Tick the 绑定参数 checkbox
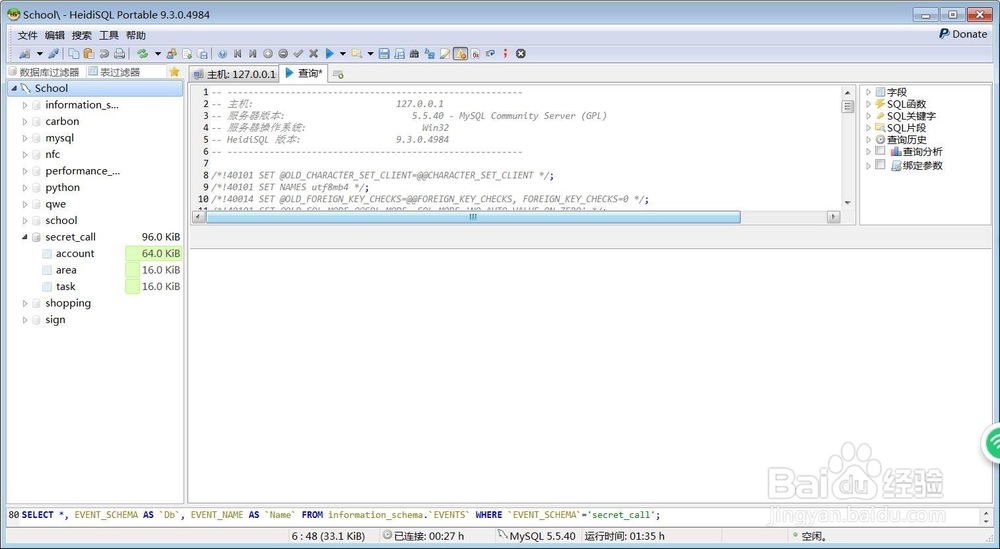Screen dimensions: 1000x549 (881, 165)
